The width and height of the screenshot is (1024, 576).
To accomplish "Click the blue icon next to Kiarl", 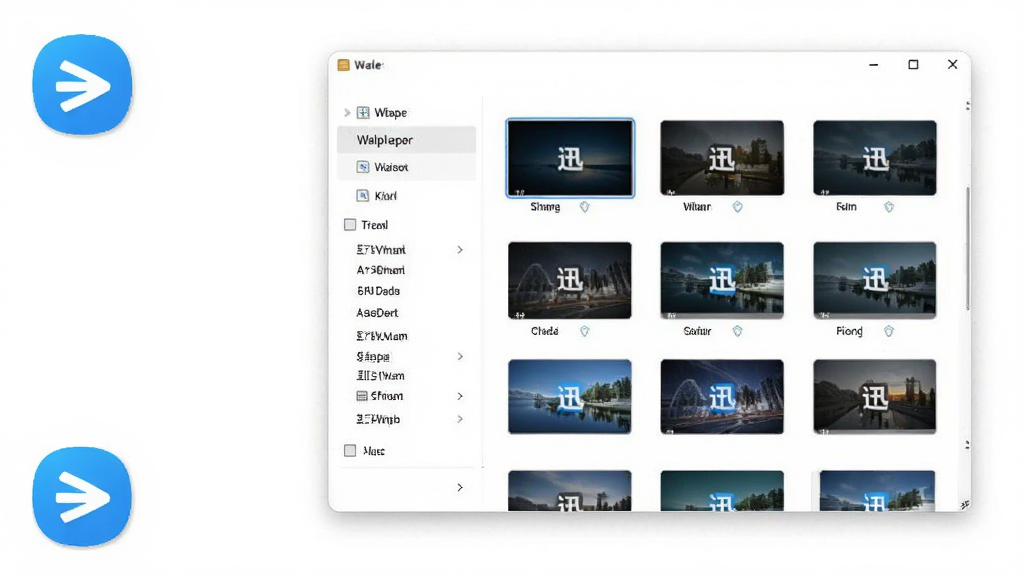I will (x=363, y=195).
